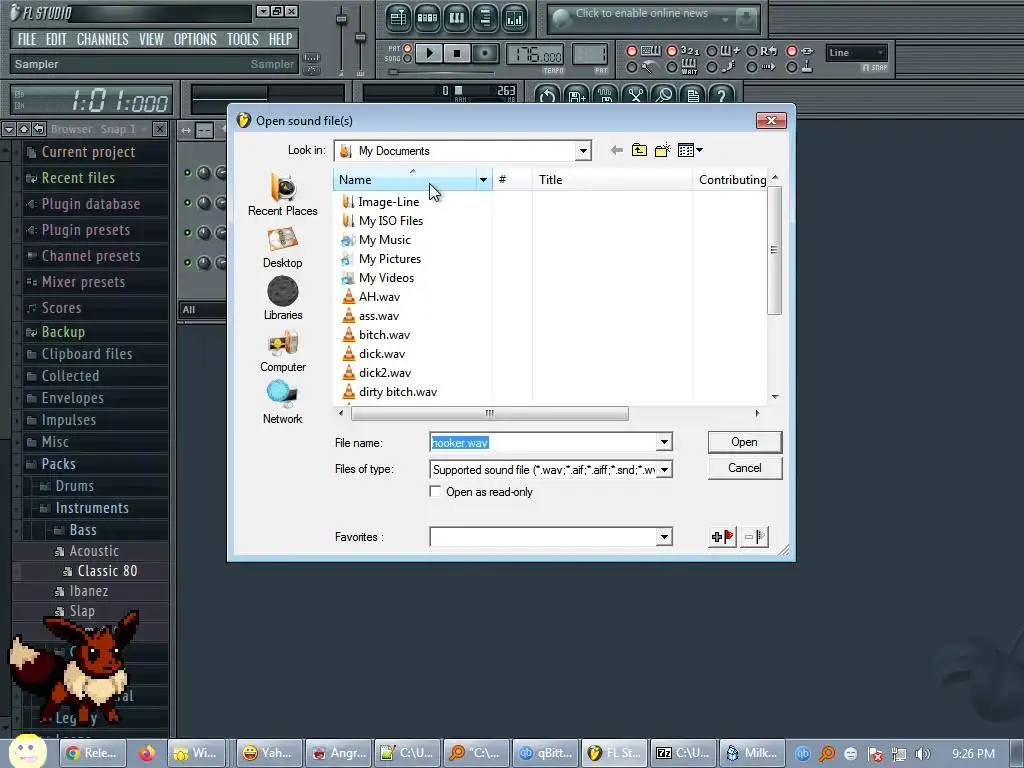1024x768 pixels.
Task: Open the Playlist window from the top toolbar
Action: [398, 18]
